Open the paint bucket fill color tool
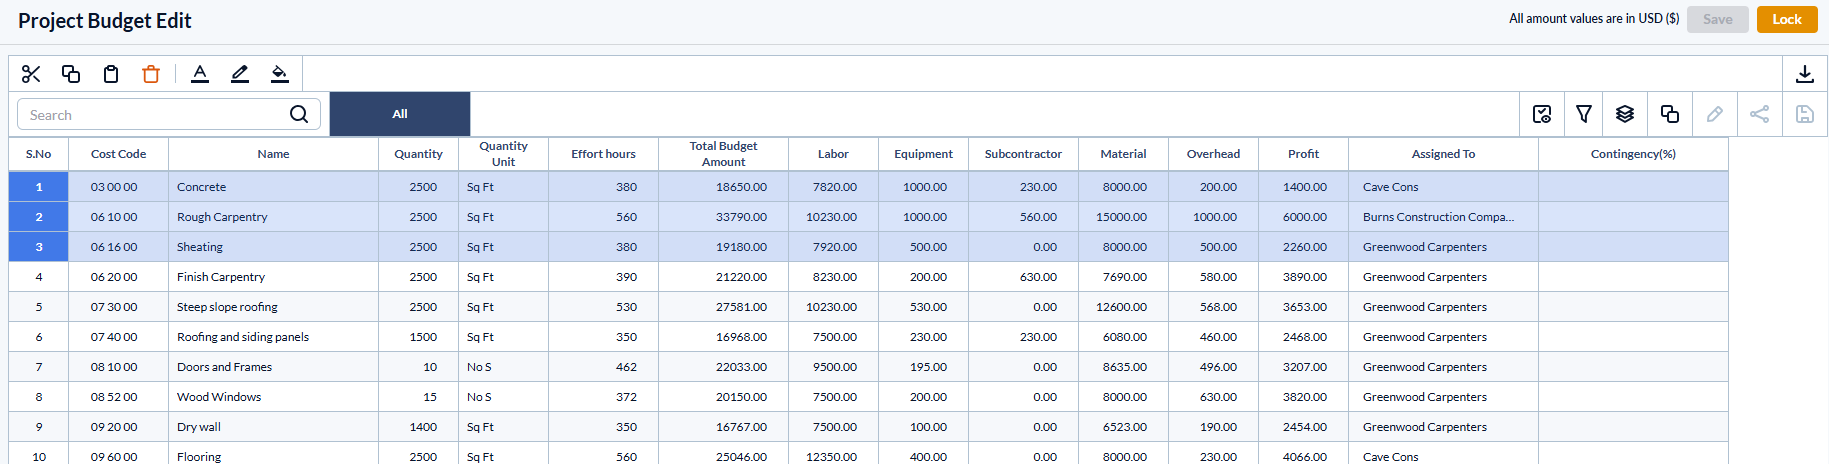The height and width of the screenshot is (464, 1829). 280,74
